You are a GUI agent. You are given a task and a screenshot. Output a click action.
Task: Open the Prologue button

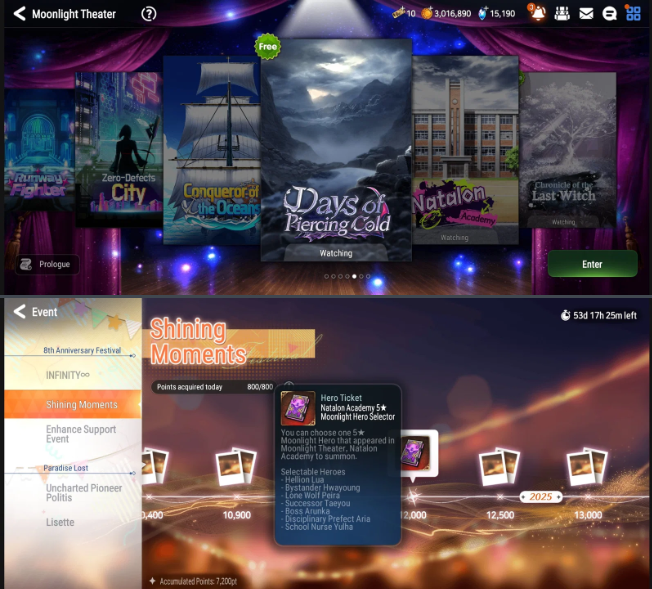point(47,264)
